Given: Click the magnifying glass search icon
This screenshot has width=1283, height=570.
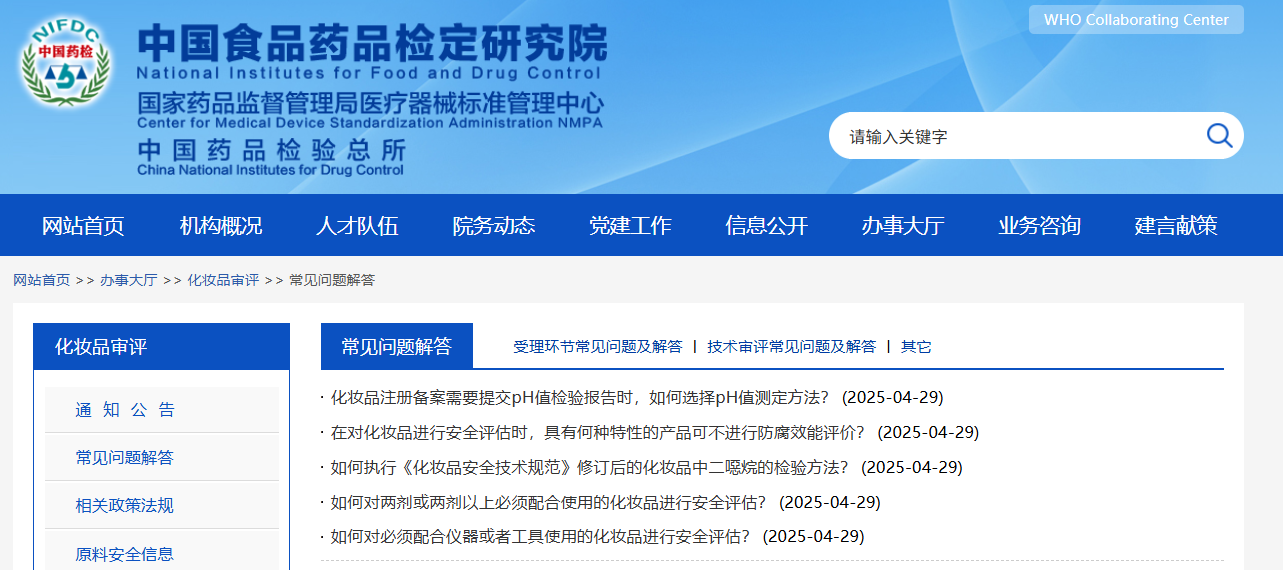Looking at the screenshot, I should coord(1218,135).
